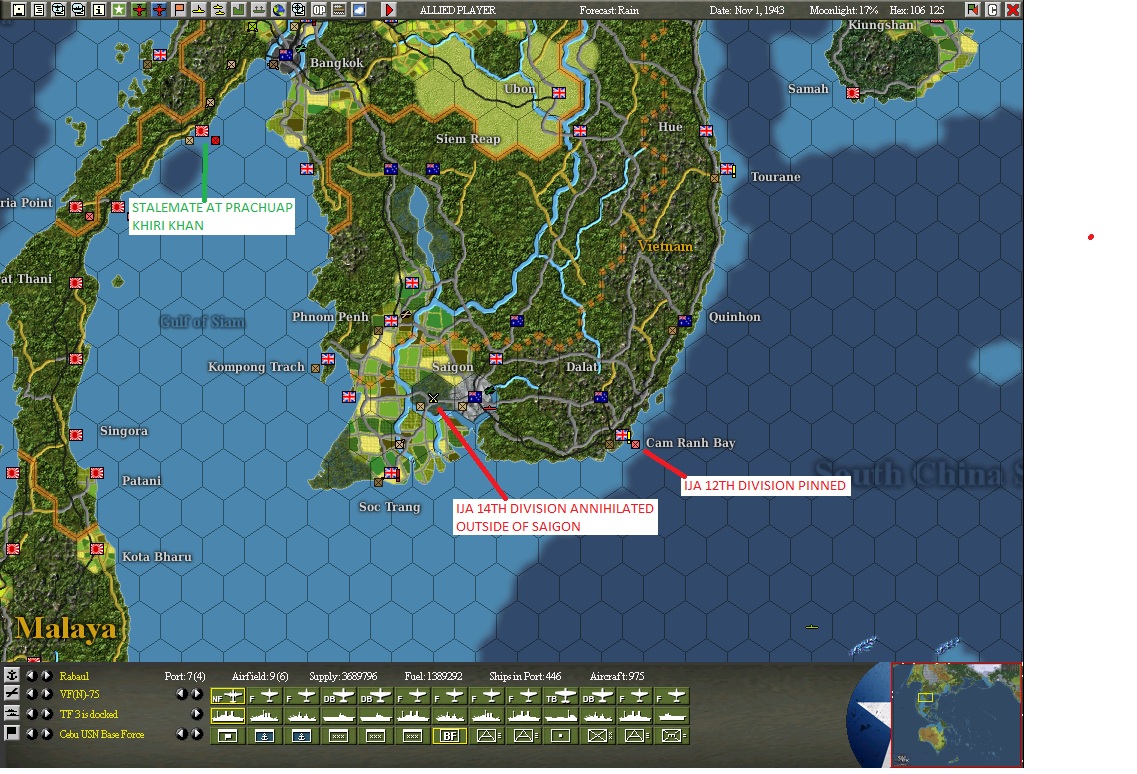
Task: Click the 'C' button in top bar
Action: (x=993, y=9)
